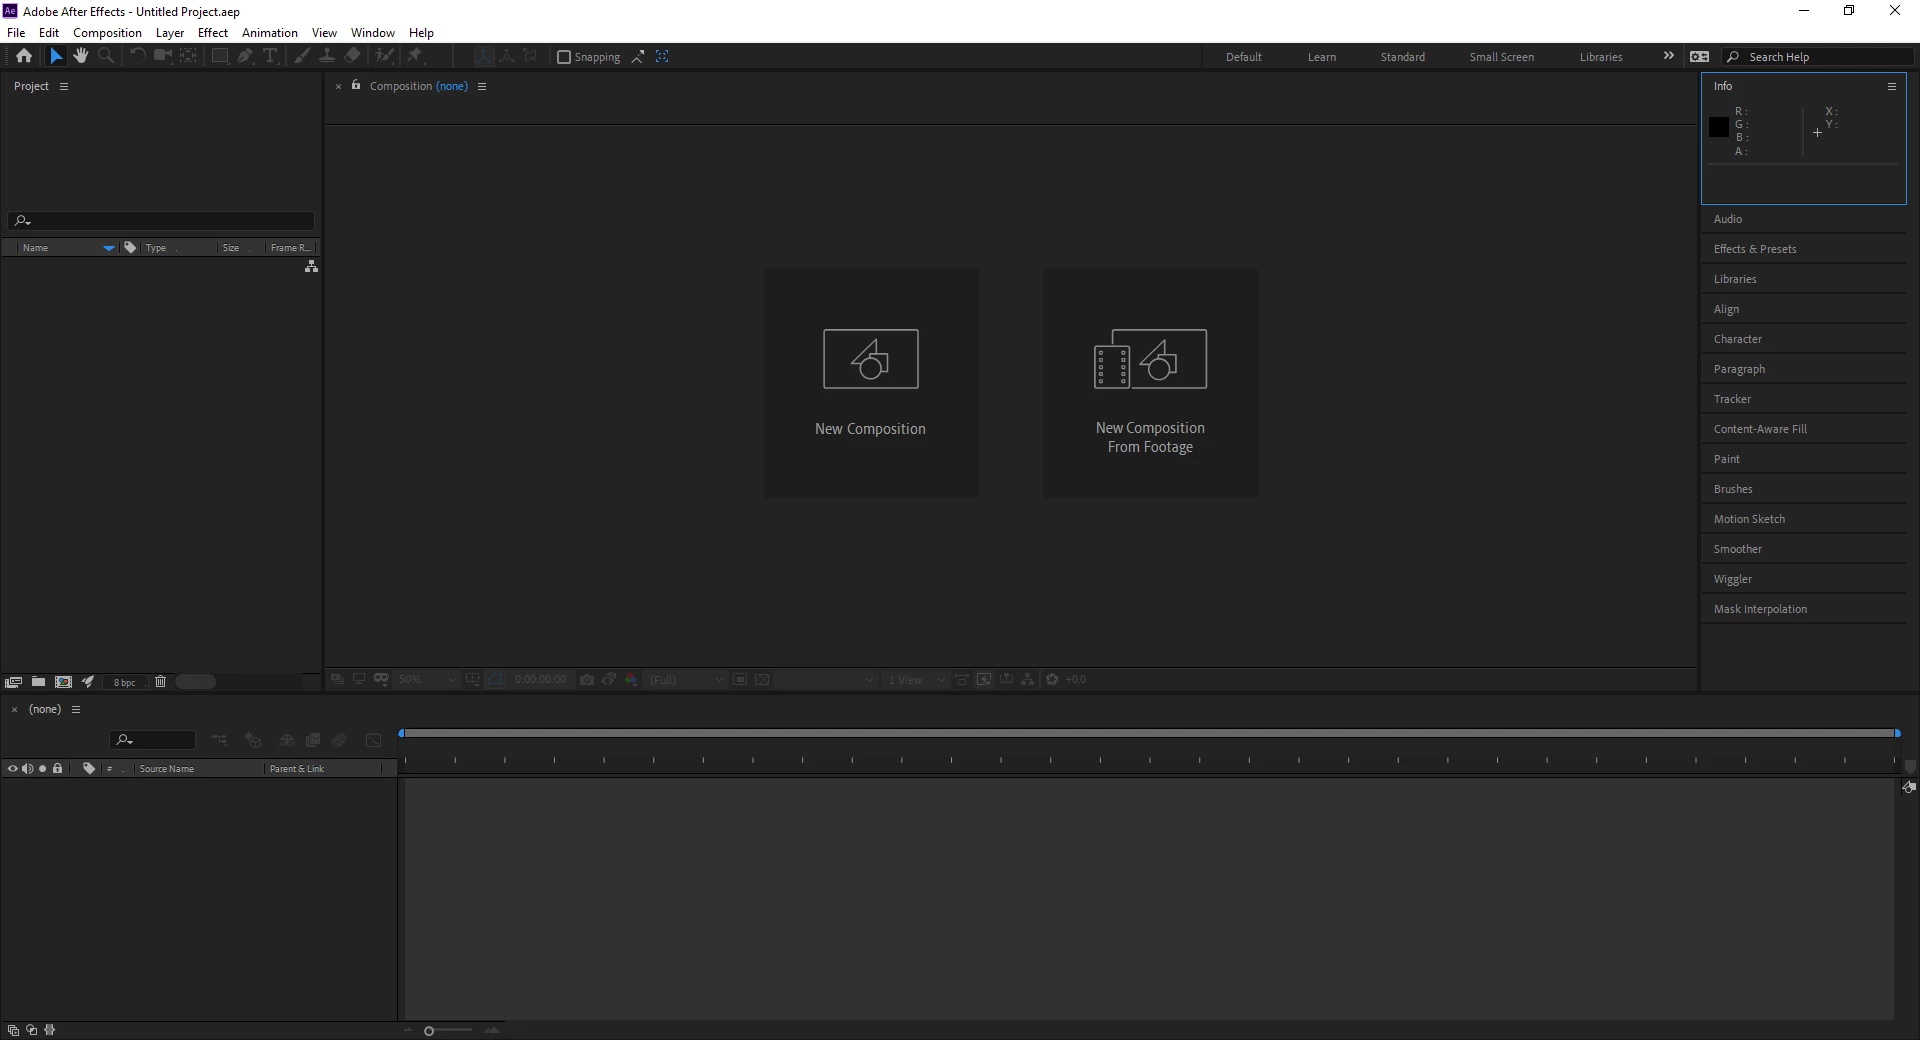This screenshot has width=1920, height=1040.
Task: Select the Puppet Pin tool
Action: click(x=415, y=56)
